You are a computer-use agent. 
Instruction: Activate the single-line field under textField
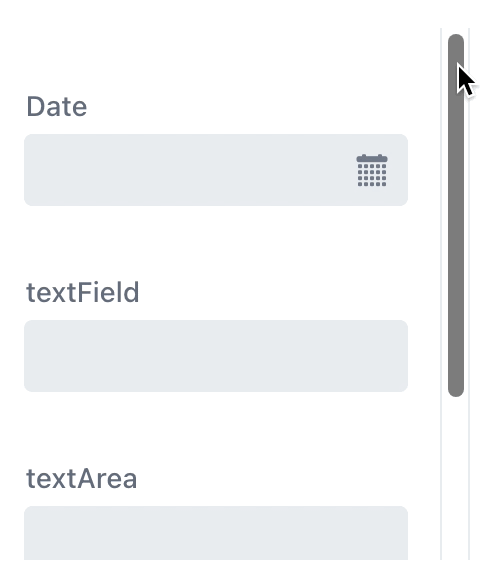point(216,356)
